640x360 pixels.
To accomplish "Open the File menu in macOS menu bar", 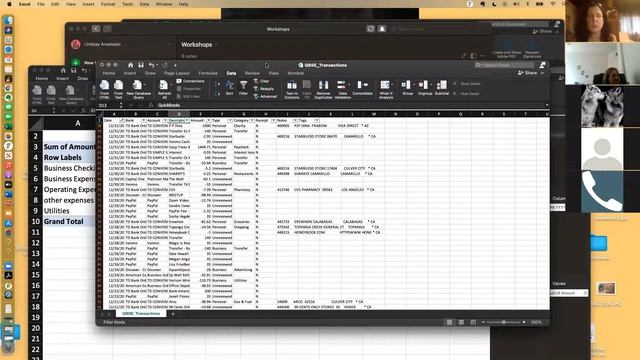I will pyautogui.click(x=41, y=4).
